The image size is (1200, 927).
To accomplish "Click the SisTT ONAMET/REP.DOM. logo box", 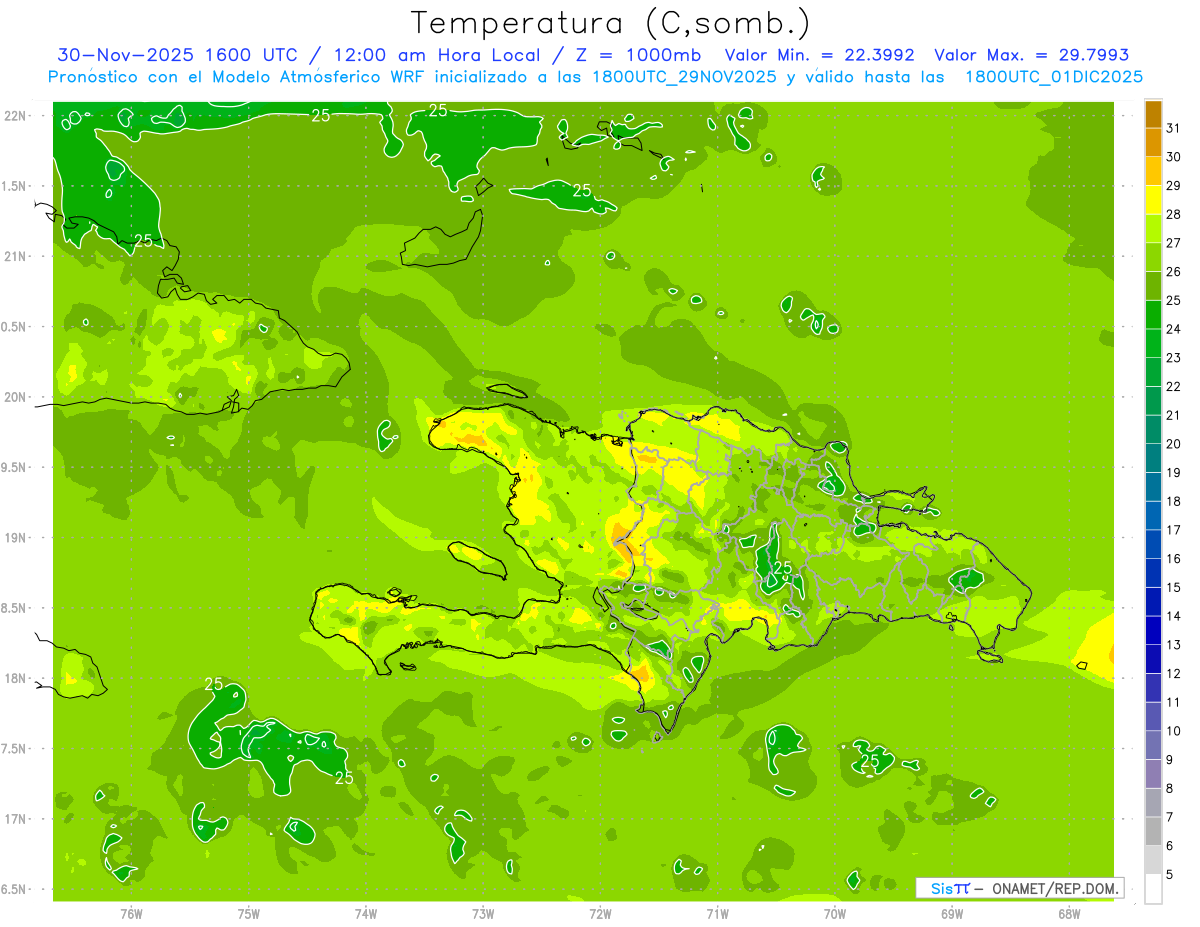I will coord(1020,888).
